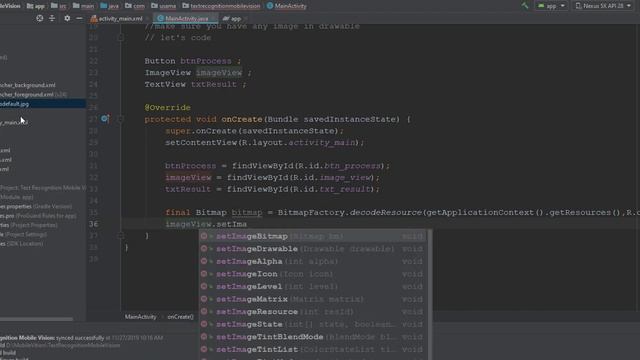
Task: Select the highlighted default.jpg file
Action: click(42, 104)
